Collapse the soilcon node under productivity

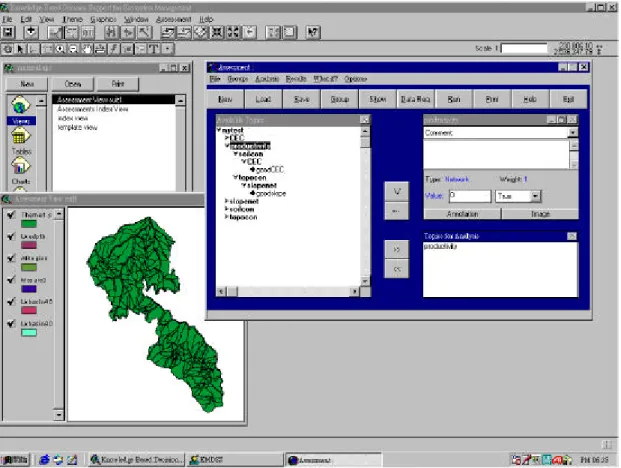click(x=235, y=154)
